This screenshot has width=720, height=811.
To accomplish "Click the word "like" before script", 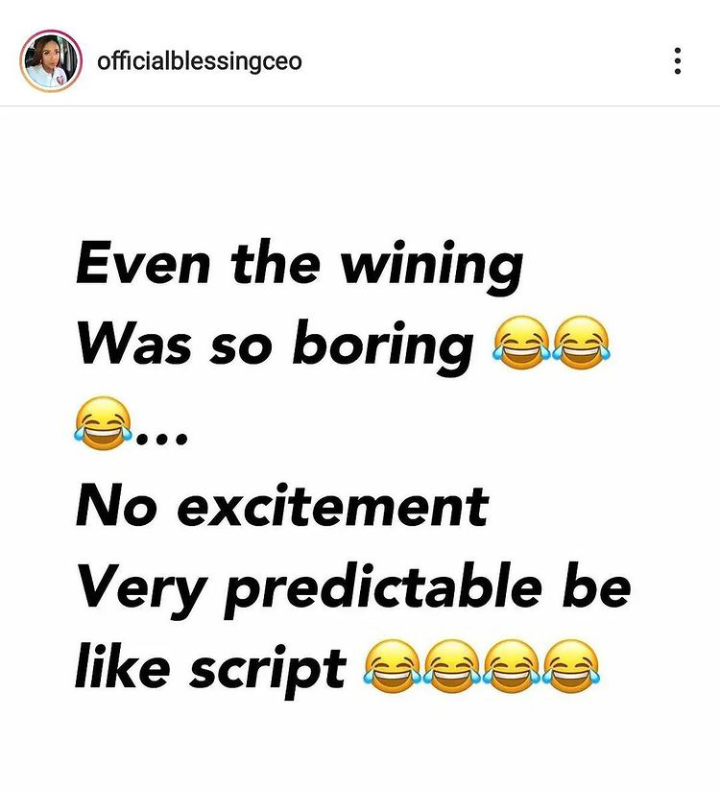I will point(122,665).
